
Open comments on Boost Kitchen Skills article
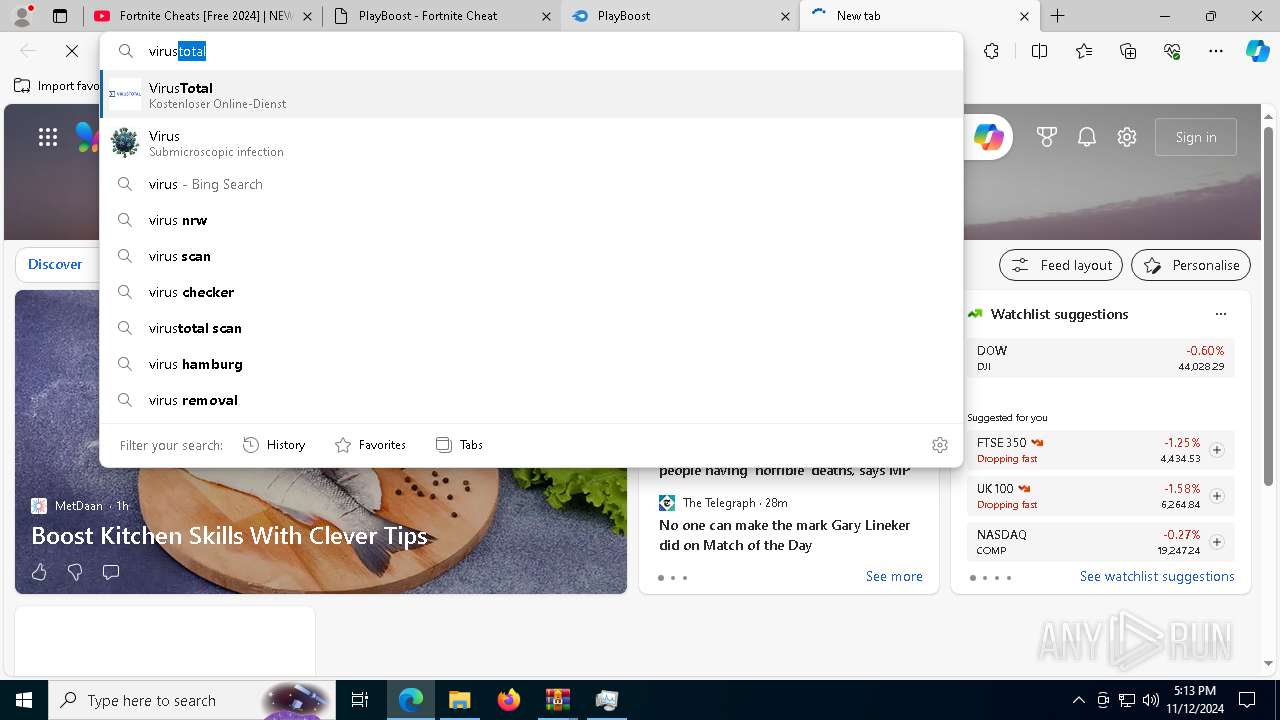click(111, 572)
